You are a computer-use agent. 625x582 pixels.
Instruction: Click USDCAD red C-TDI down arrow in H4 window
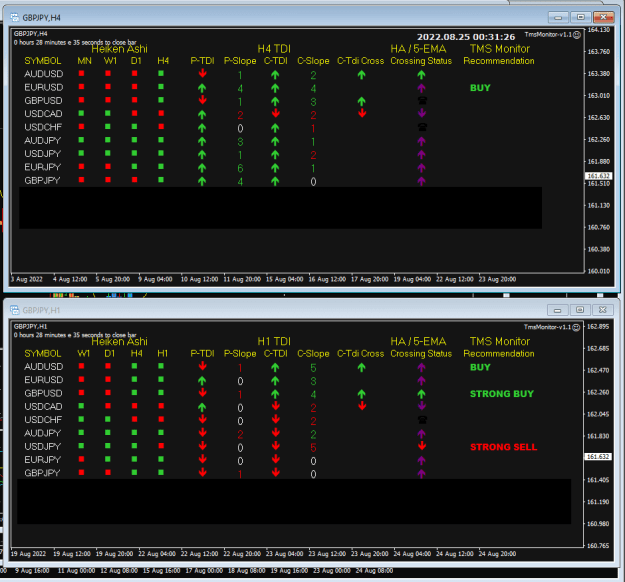pyautogui.click(x=275, y=113)
